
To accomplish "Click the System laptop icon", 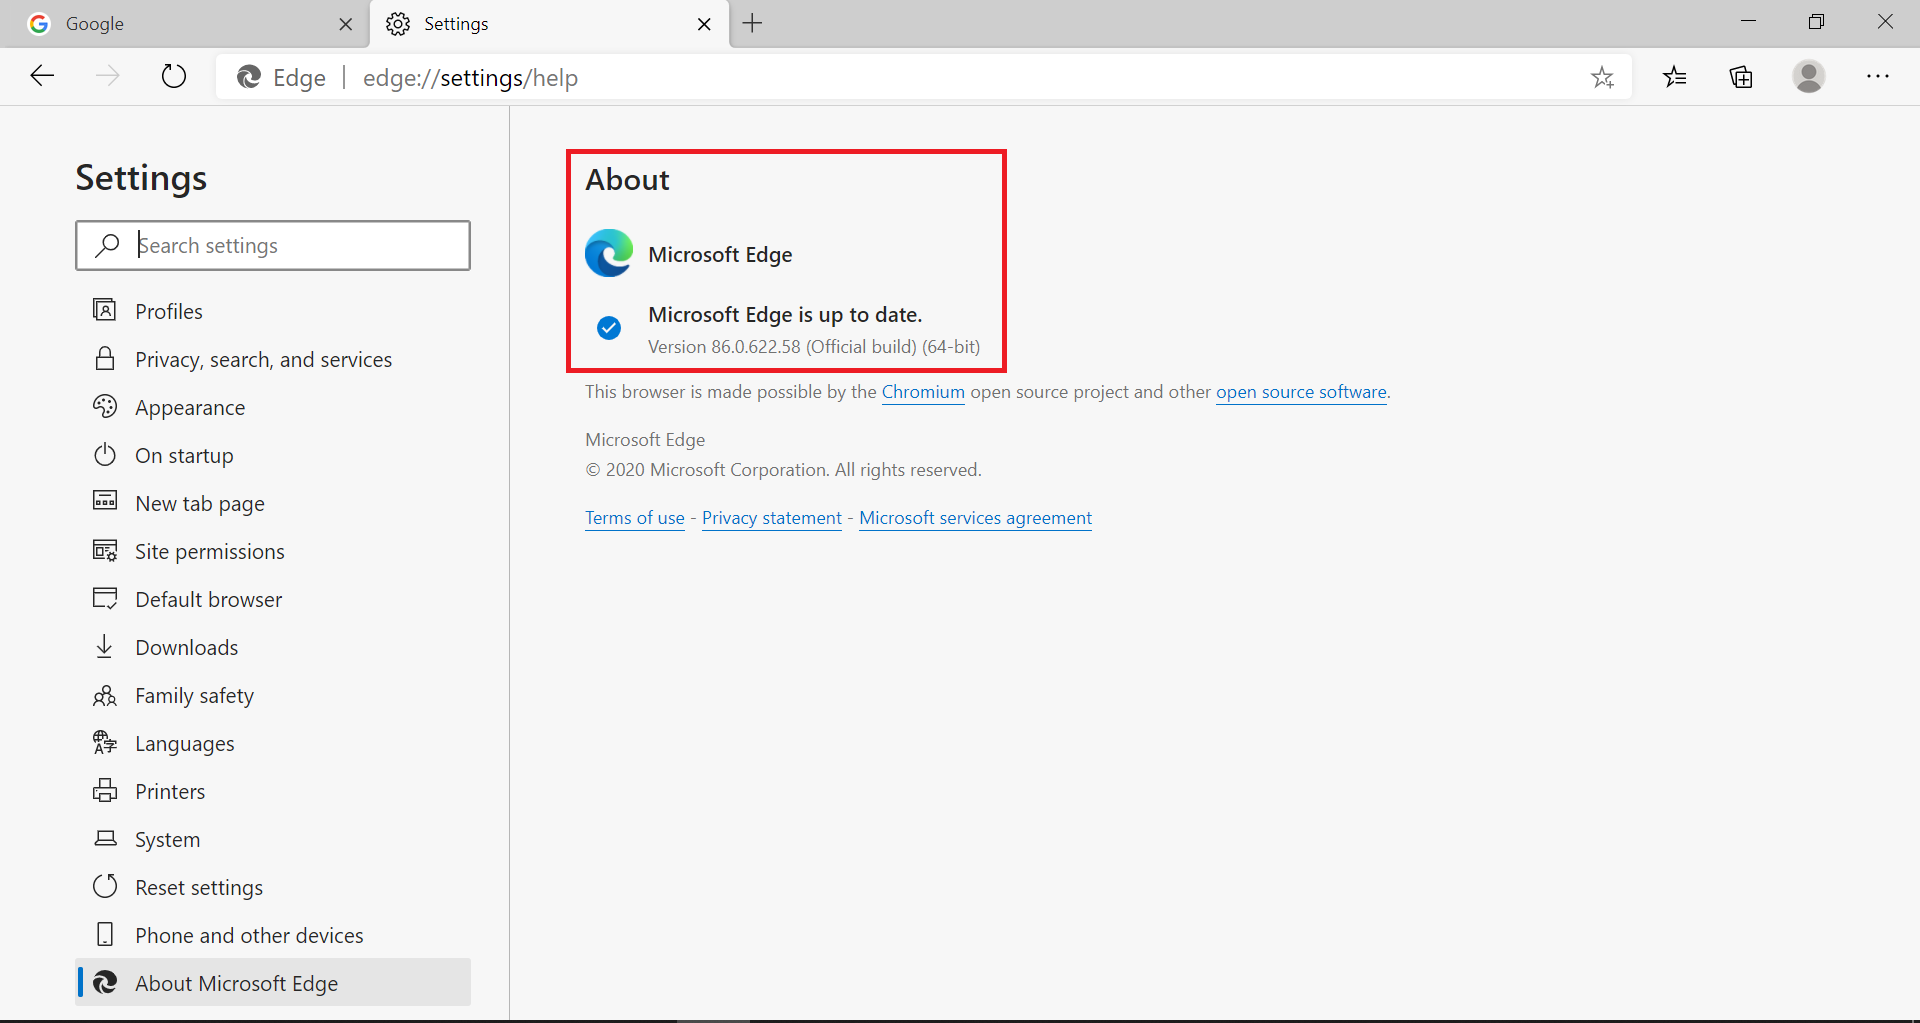I will tap(105, 838).
